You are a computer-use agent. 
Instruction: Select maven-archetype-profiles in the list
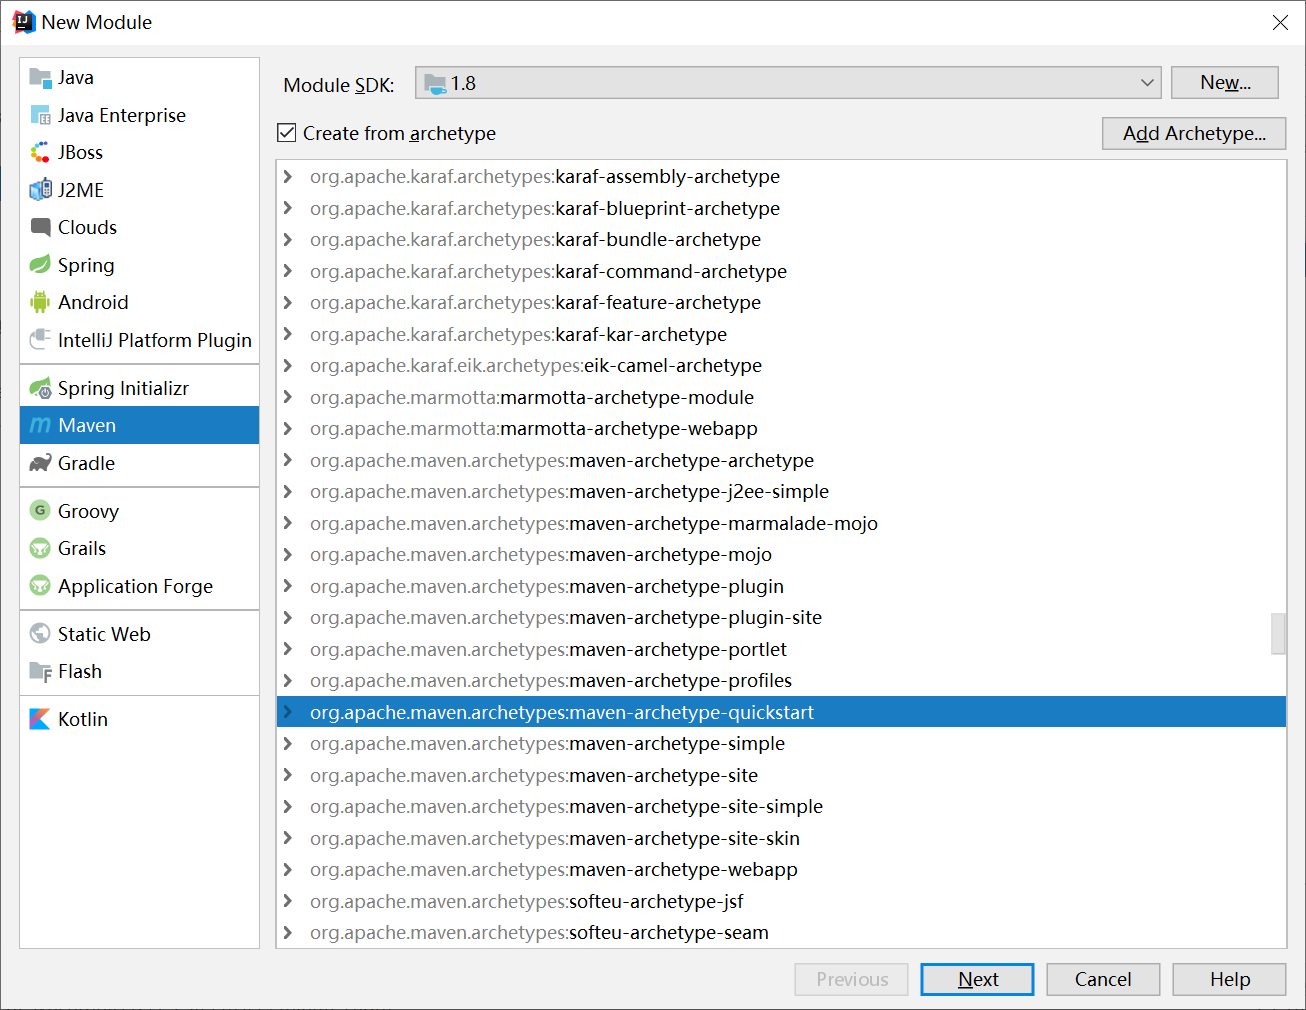(781, 680)
